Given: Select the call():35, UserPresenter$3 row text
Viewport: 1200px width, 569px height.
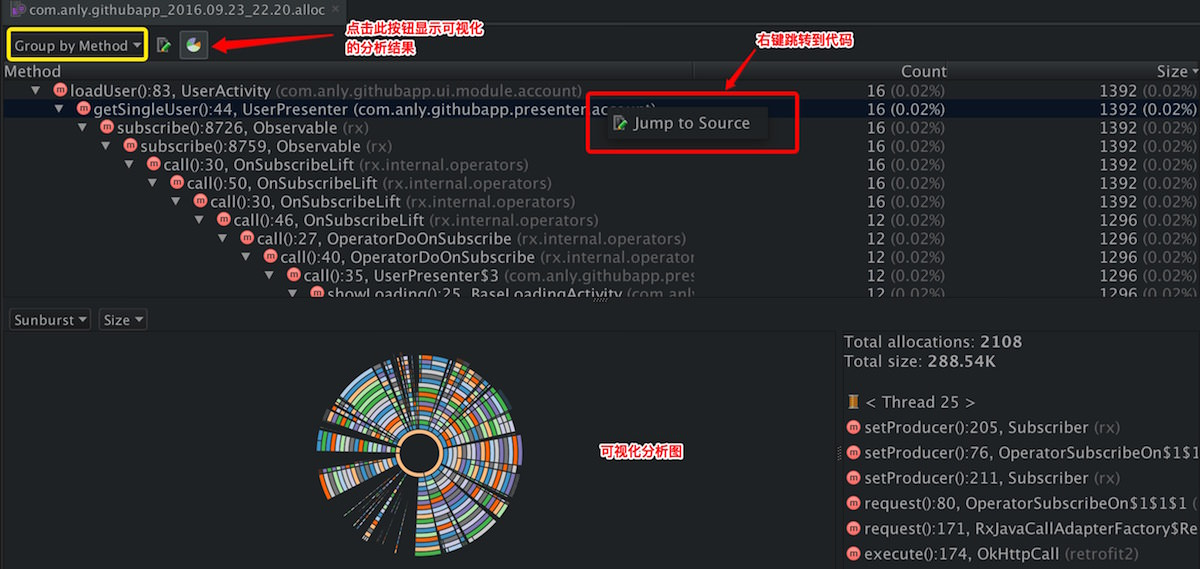Looking at the screenshot, I should coord(499,276).
